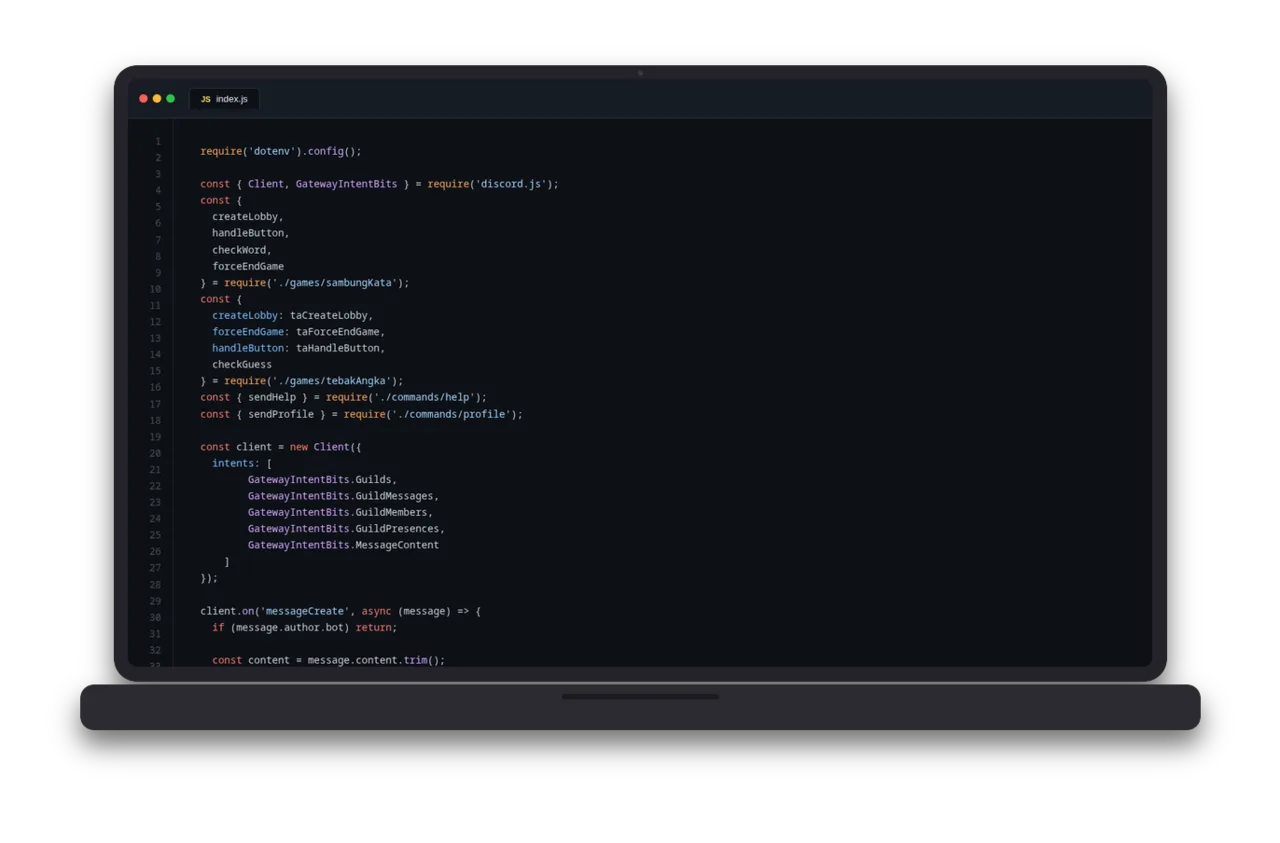Click the './games/sambungKata' path string
The image size is (1280, 843).
pos(335,283)
